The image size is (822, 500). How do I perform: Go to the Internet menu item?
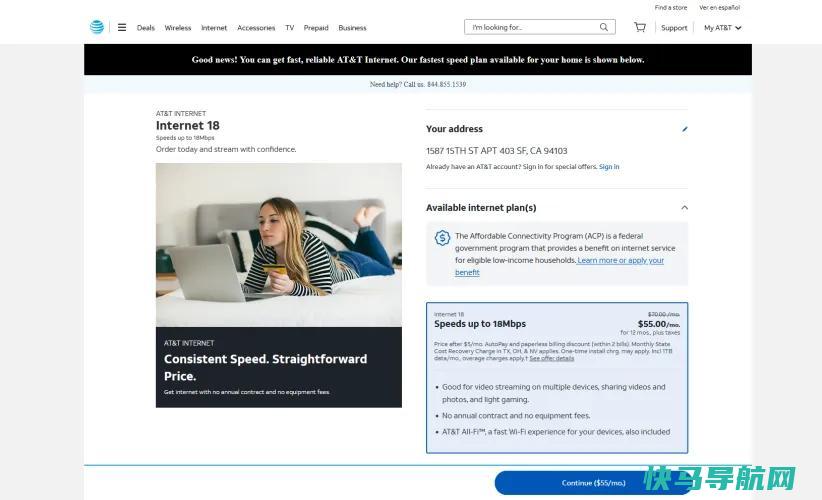pos(214,28)
